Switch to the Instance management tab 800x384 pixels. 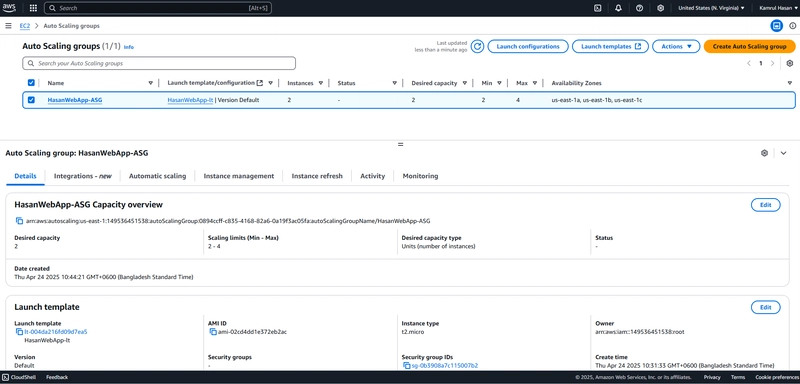tap(239, 176)
